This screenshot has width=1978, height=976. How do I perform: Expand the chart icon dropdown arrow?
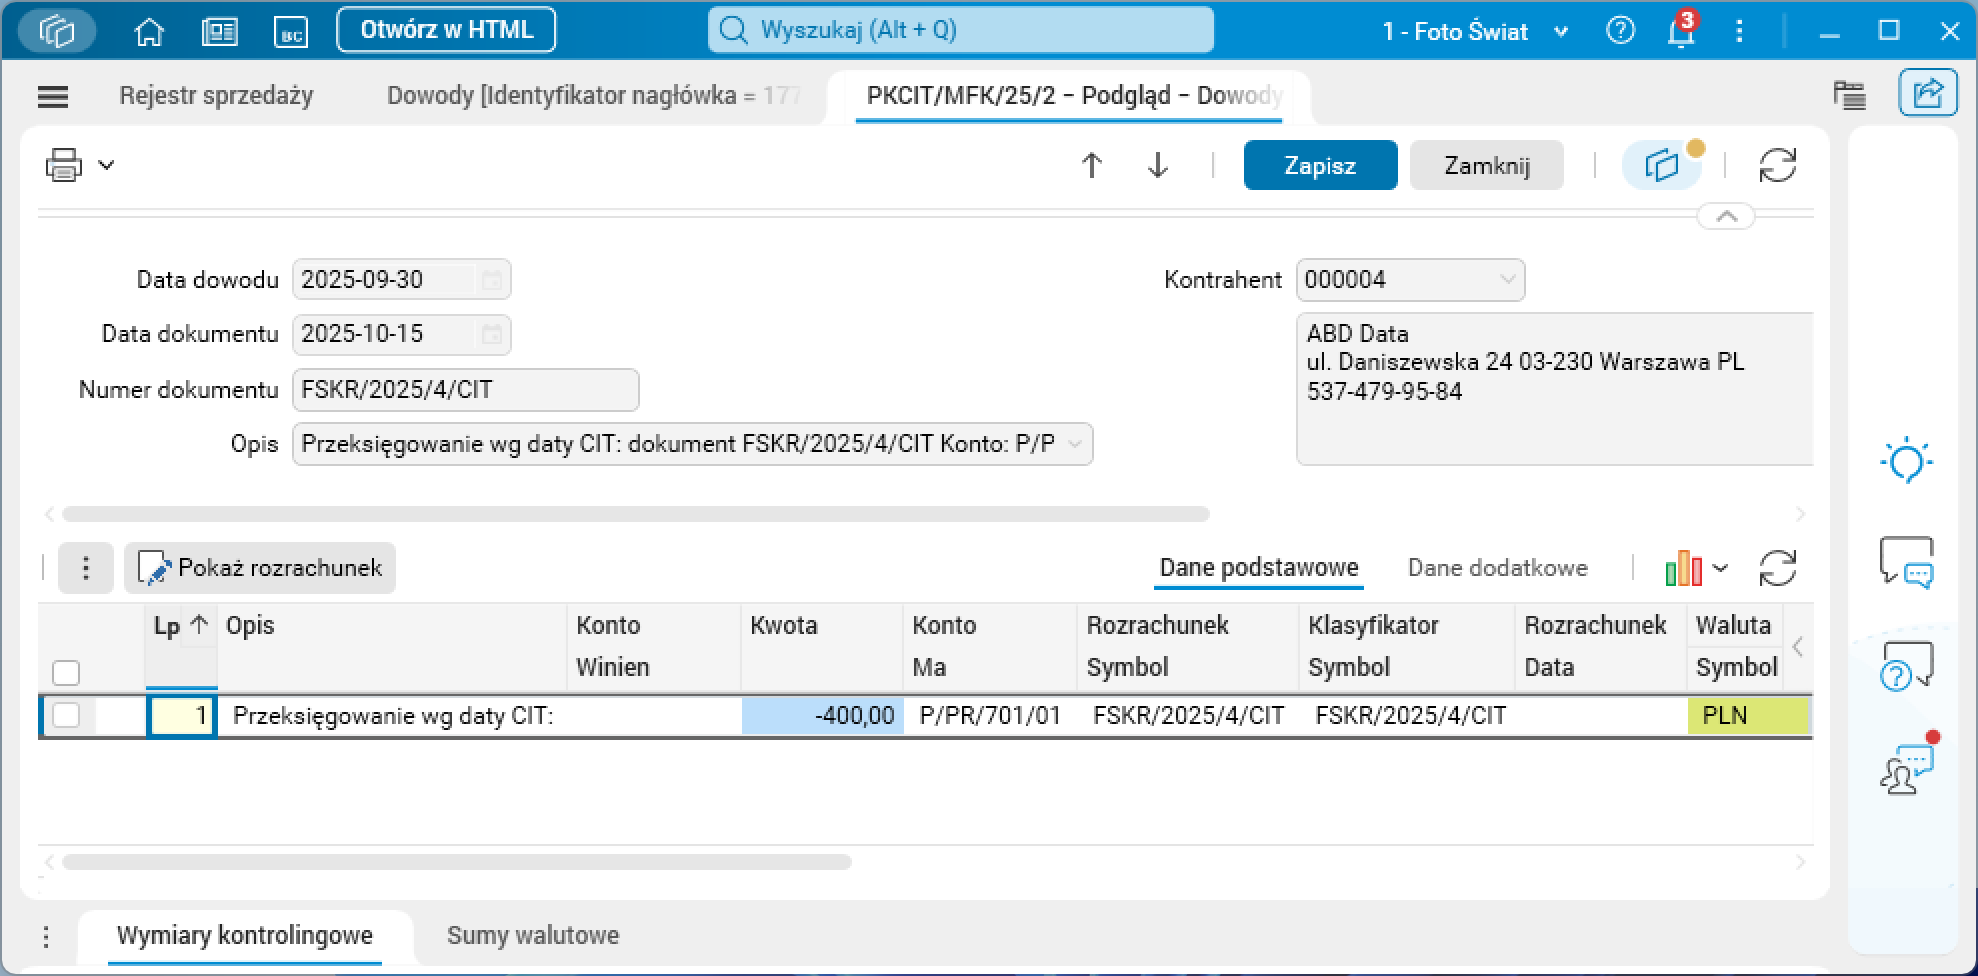click(x=1720, y=568)
